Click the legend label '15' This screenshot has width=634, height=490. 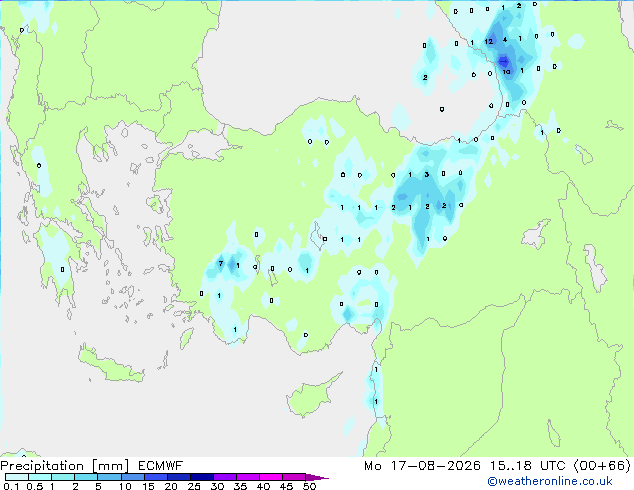coord(148,486)
